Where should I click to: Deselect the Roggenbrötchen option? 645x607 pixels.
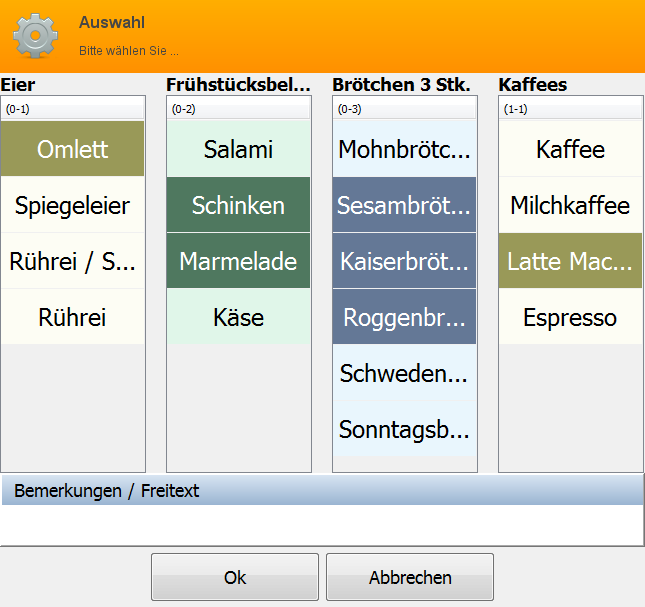pyautogui.click(x=404, y=318)
